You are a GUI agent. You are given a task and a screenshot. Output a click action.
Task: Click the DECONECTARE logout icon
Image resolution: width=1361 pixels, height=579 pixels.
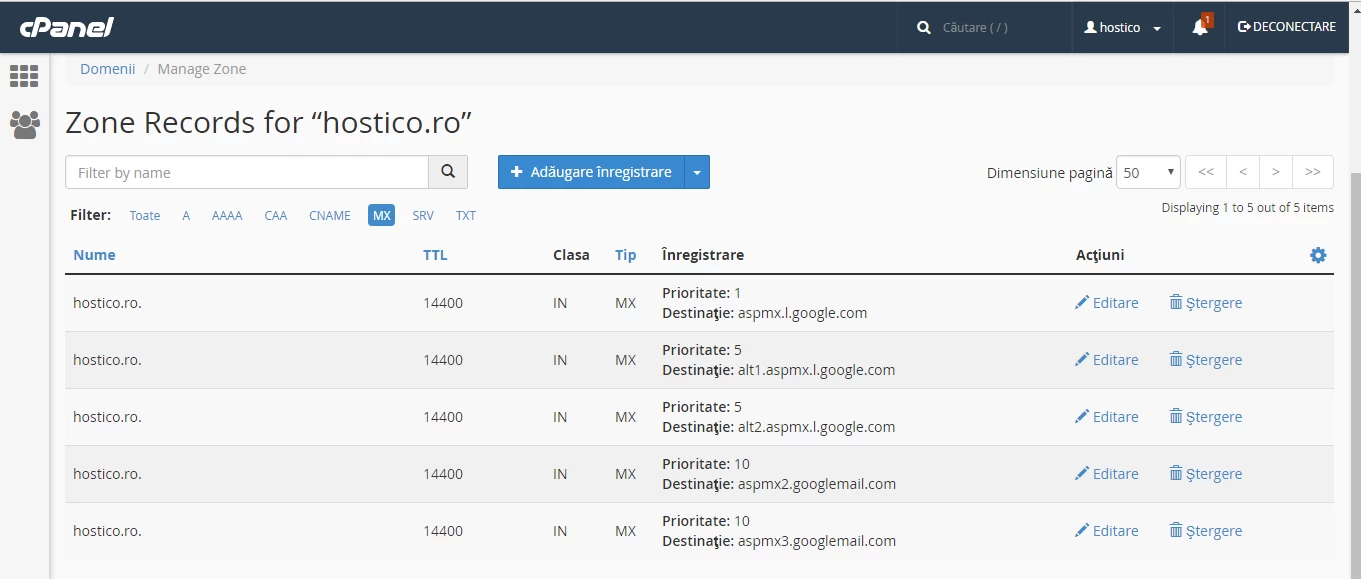pos(1242,27)
